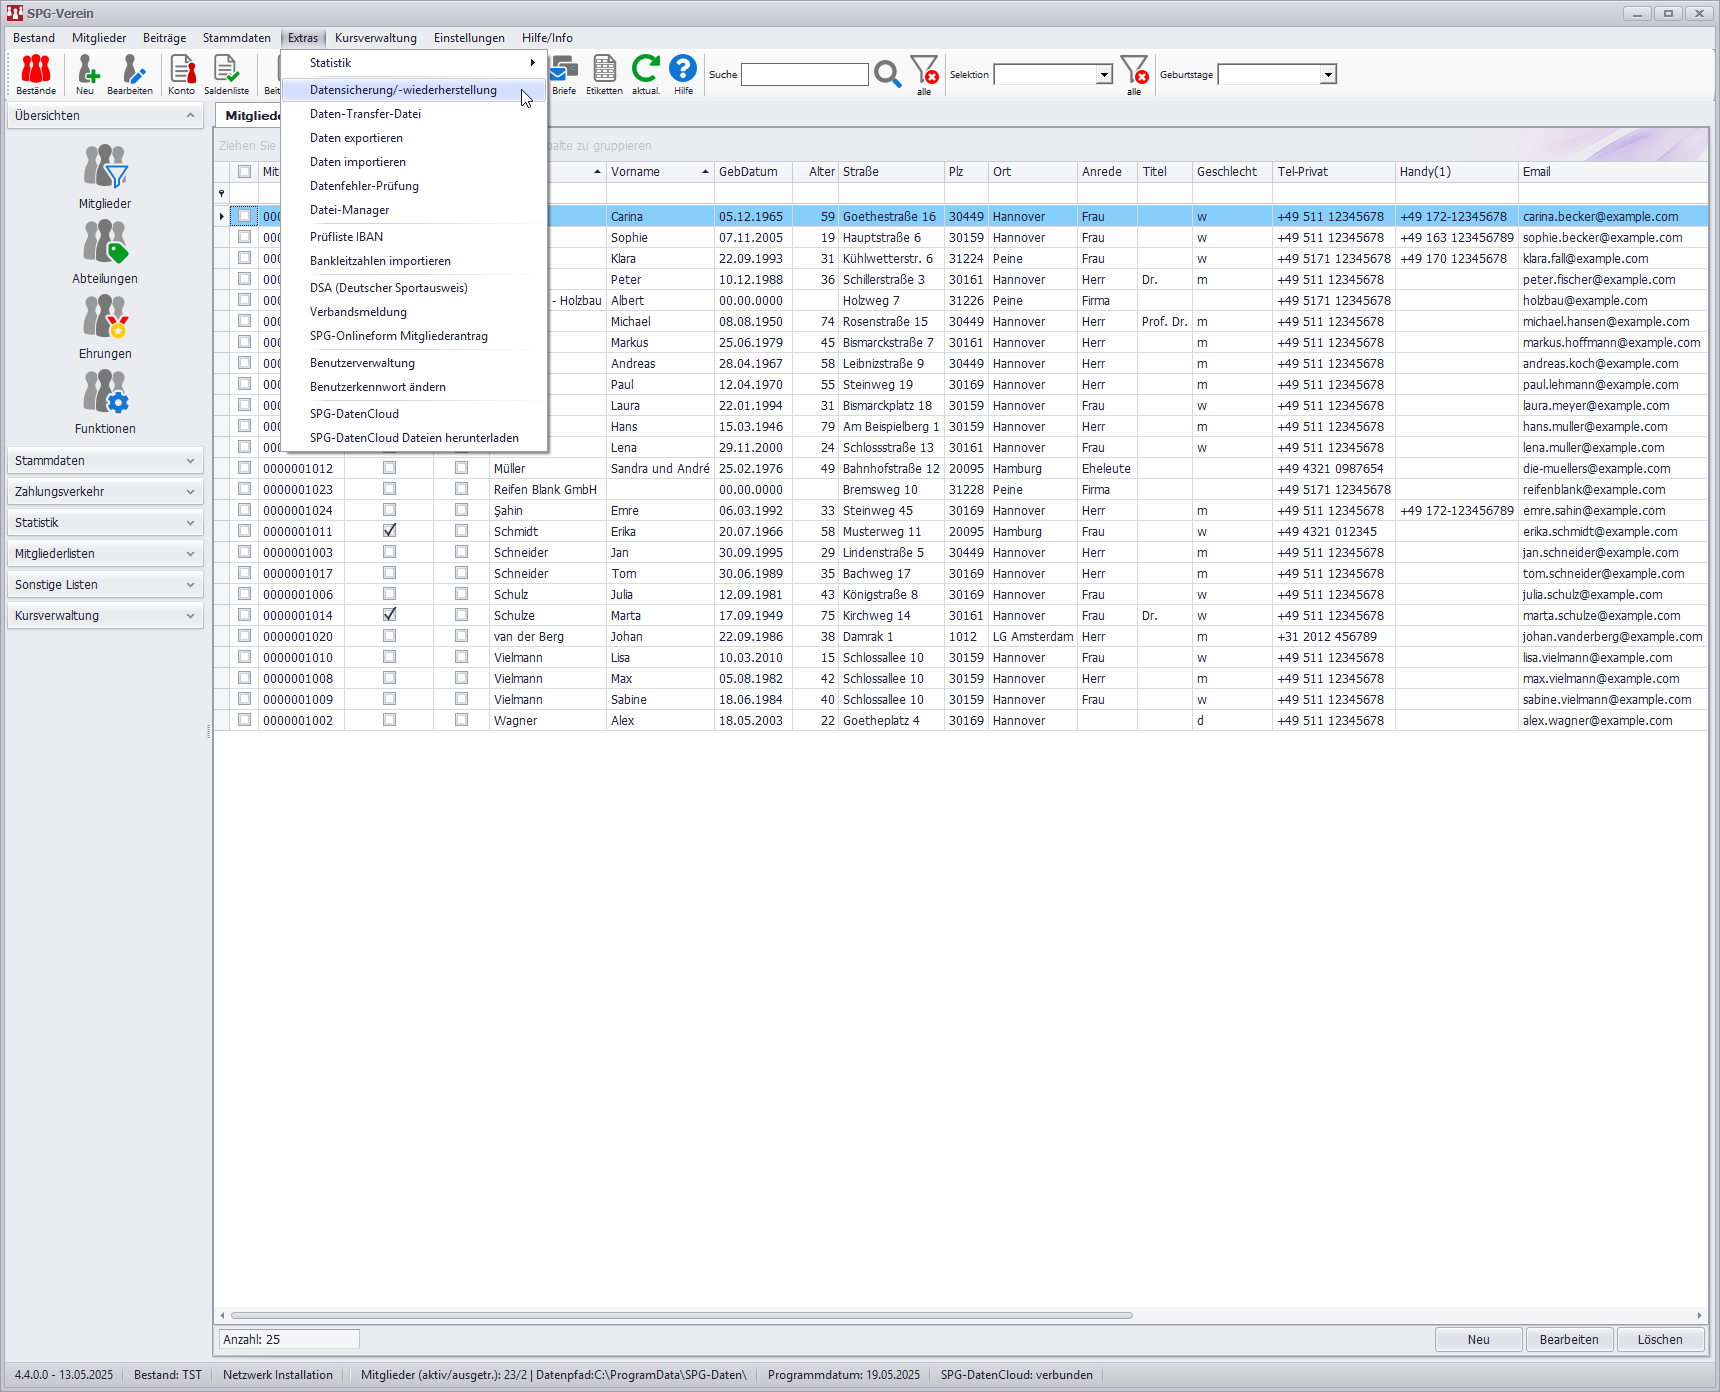The height and width of the screenshot is (1392, 1720).
Task: Open the Saldenliste toolbar icon
Action: tap(226, 74)
